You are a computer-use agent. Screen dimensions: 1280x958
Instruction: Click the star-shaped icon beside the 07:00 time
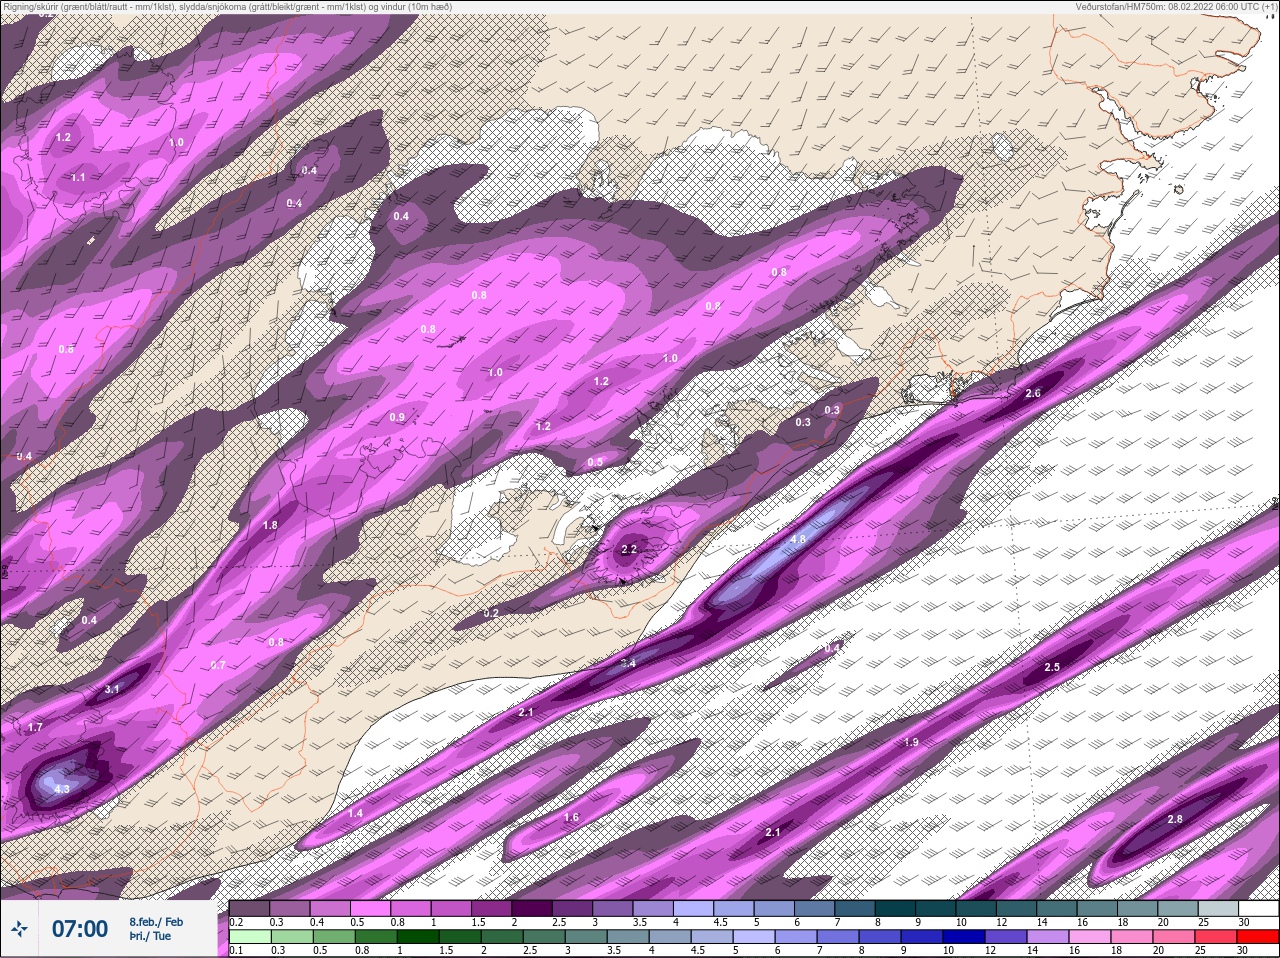pyautogui.click(x=18, y=929)
